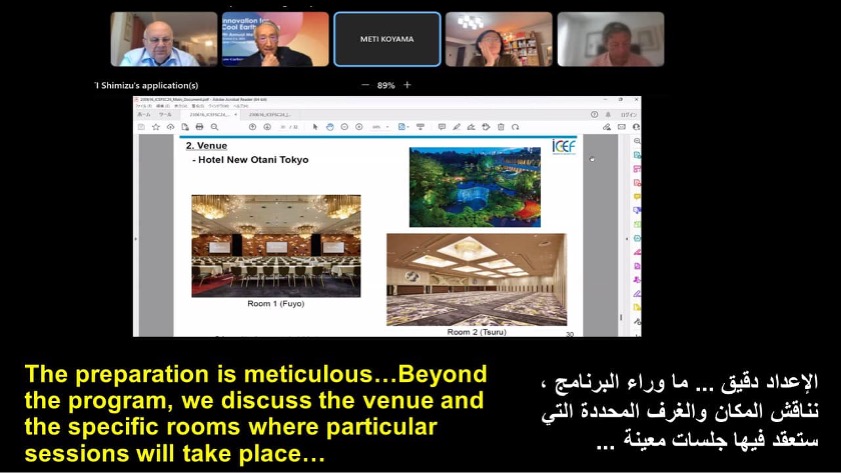Increase shared screen zoom with plus button
This screenshot has width=841, height=473.
coord(407,85)
